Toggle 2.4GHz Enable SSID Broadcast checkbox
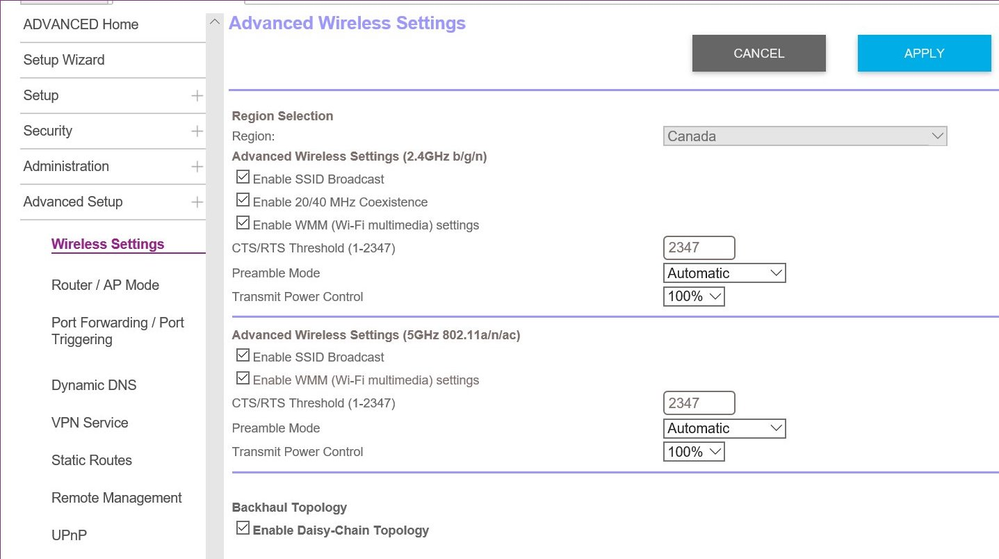The image size is (999, 559). click(242, 178)
